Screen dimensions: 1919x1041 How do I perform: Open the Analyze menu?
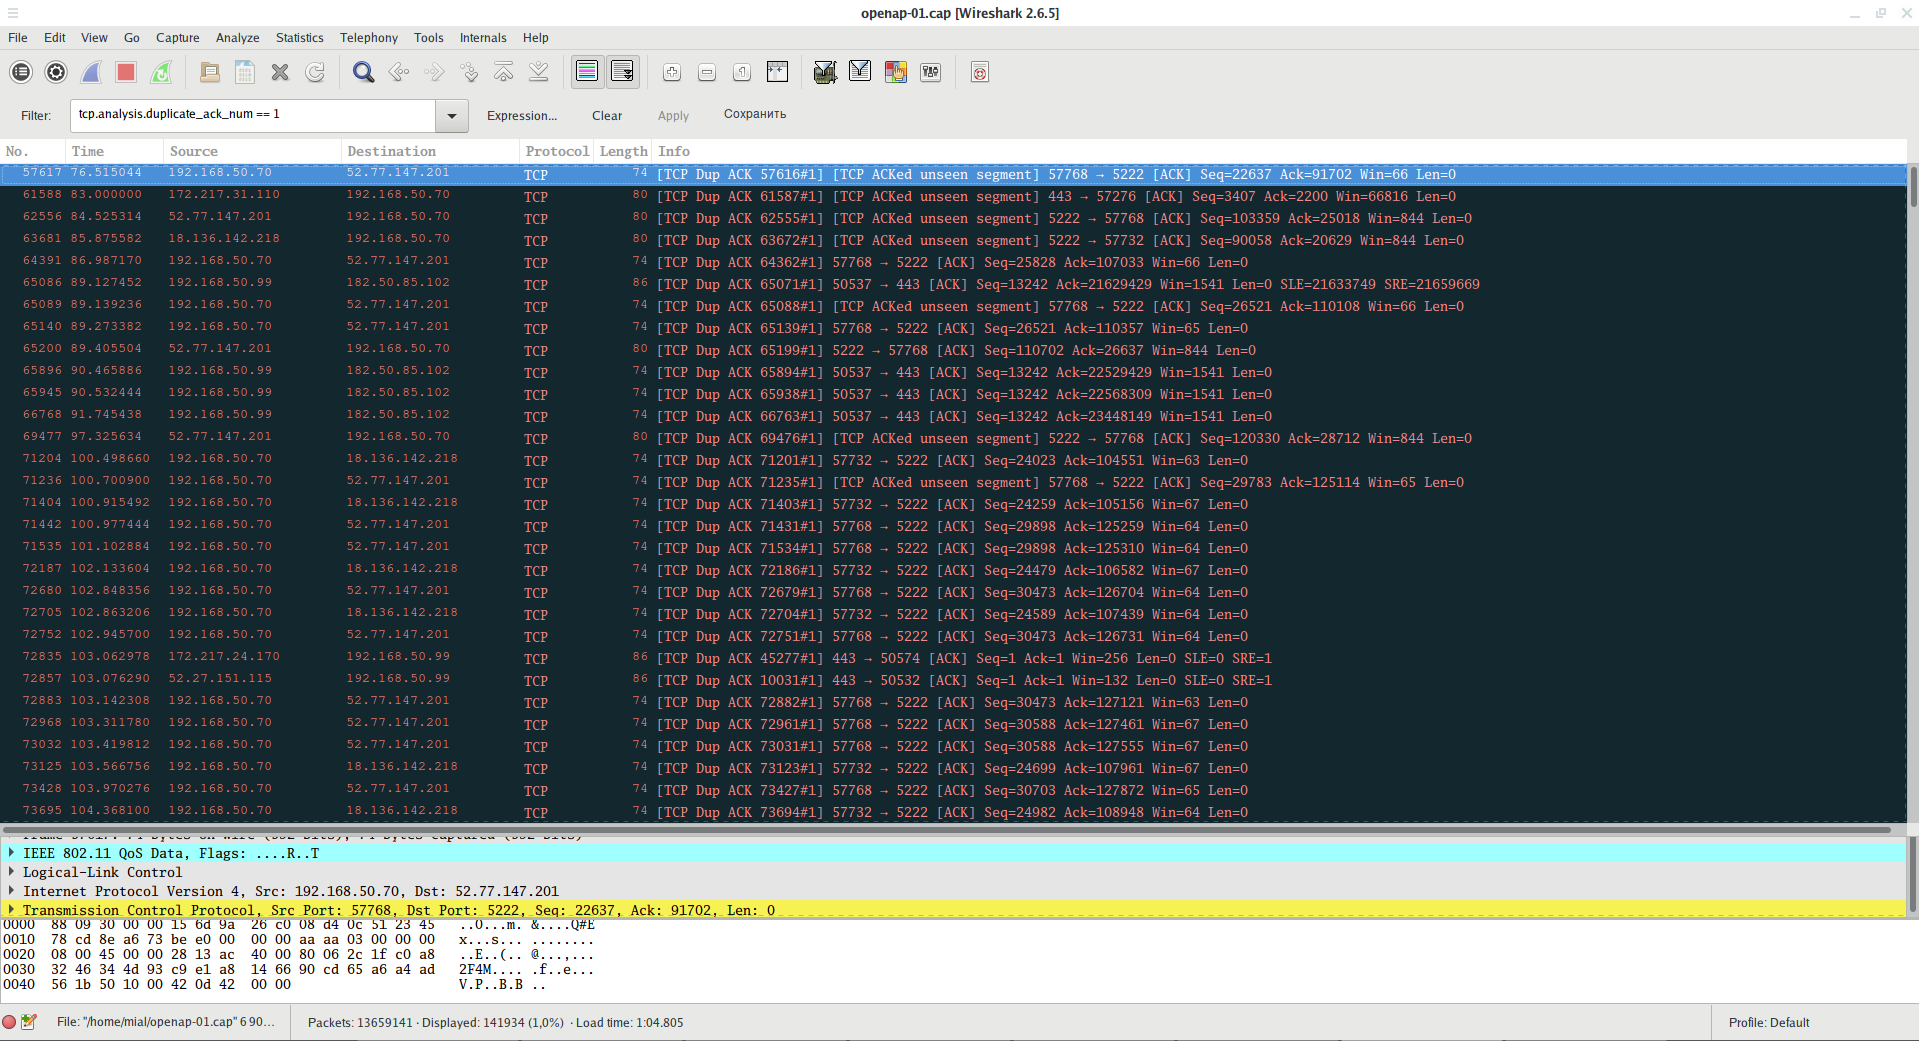click(x=237, y=38)
